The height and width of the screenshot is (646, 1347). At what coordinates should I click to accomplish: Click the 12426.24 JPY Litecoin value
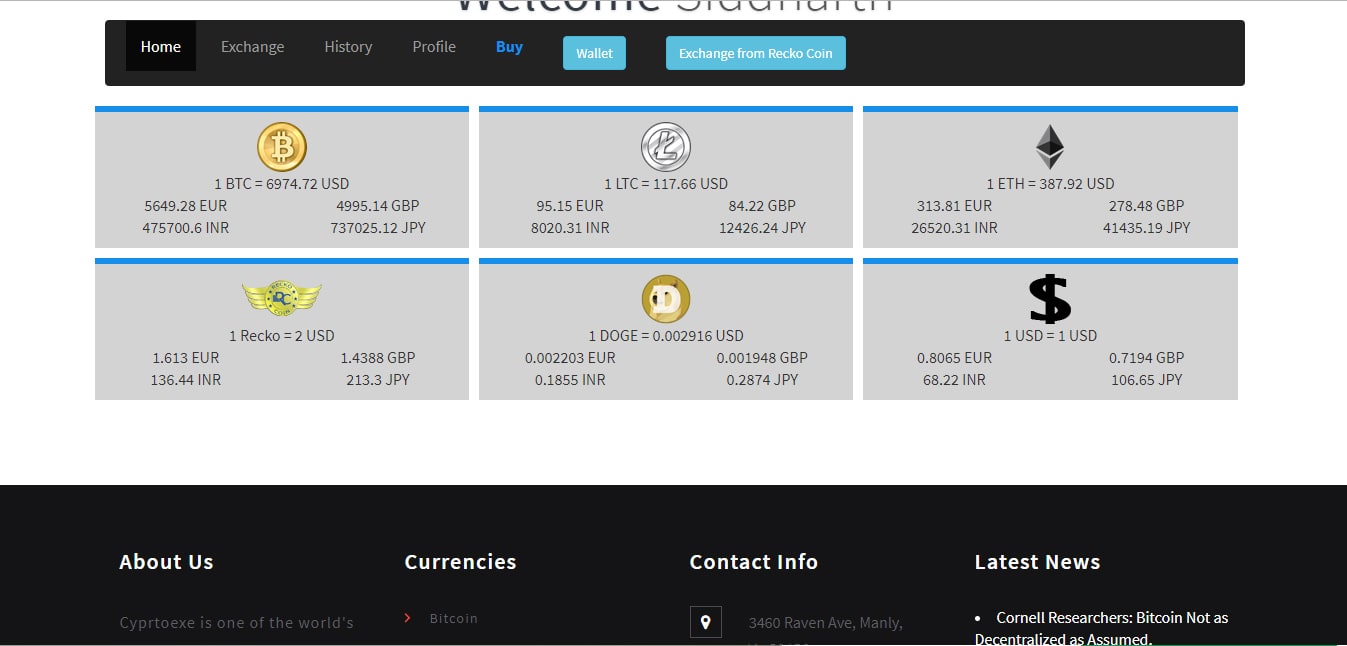(x=762, y=228)
